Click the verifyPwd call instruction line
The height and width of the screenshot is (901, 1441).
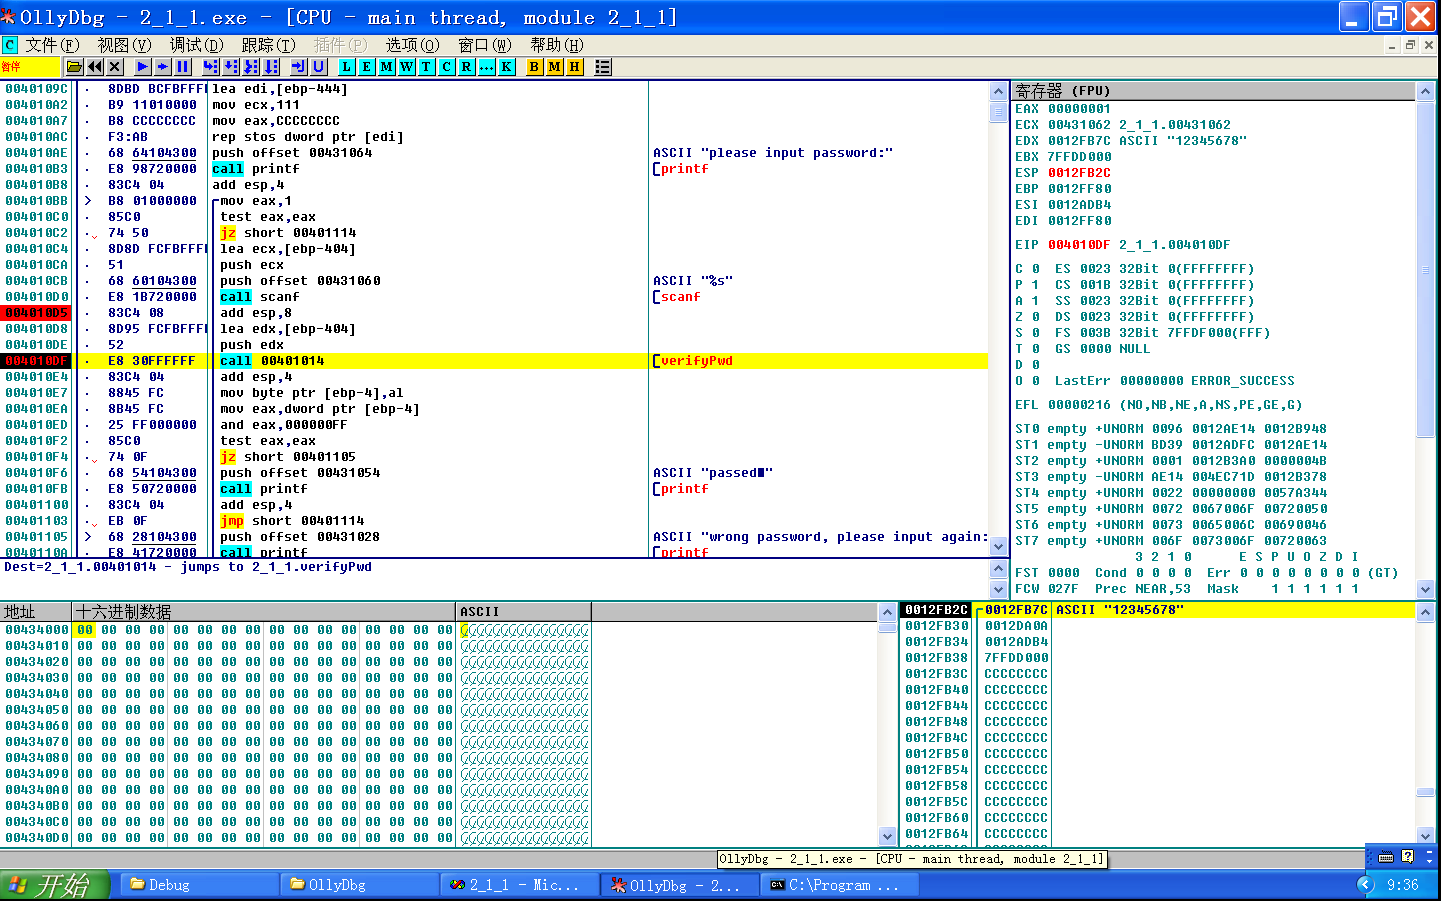pyautogui.click(x=300, y=360)
